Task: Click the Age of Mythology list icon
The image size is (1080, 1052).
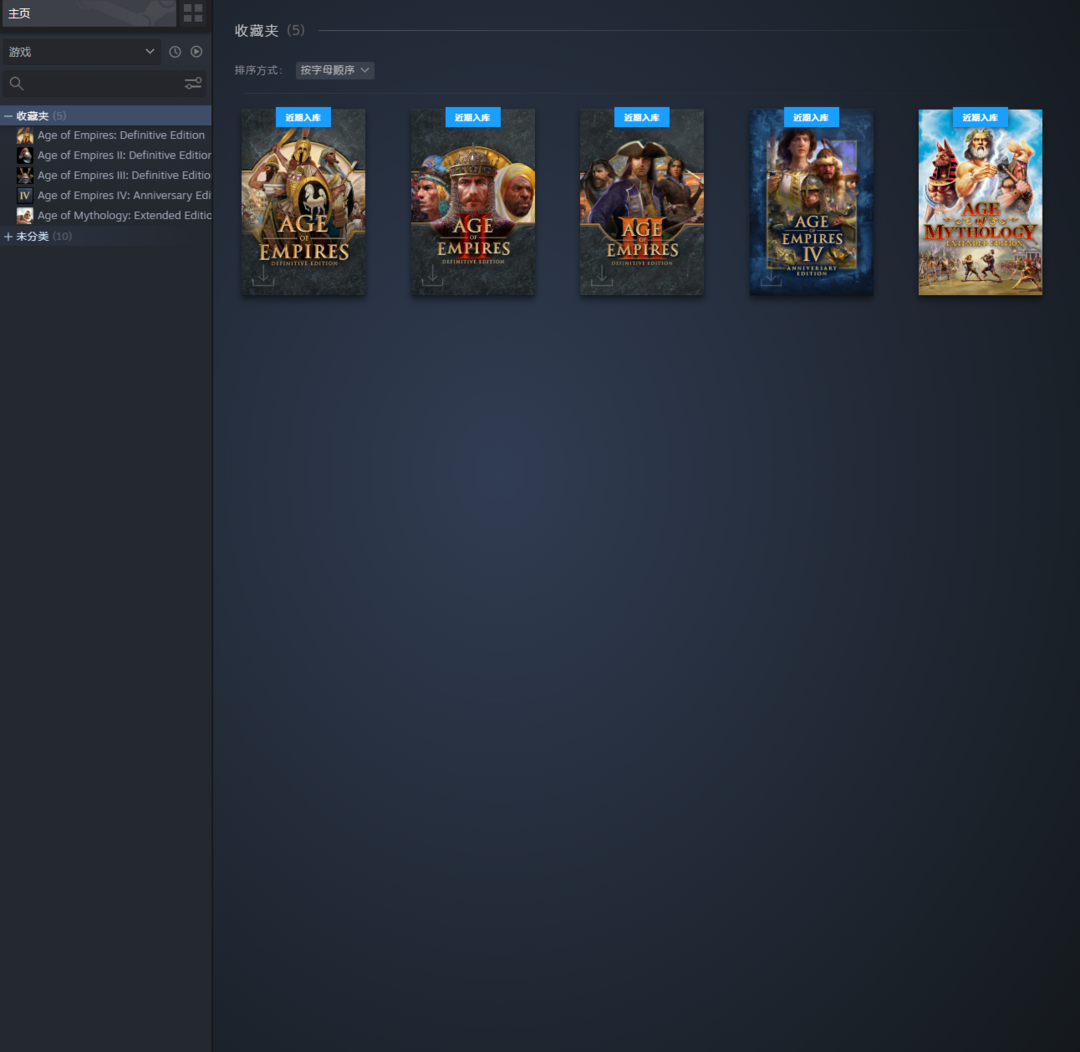Action: (x=25, y=216)
